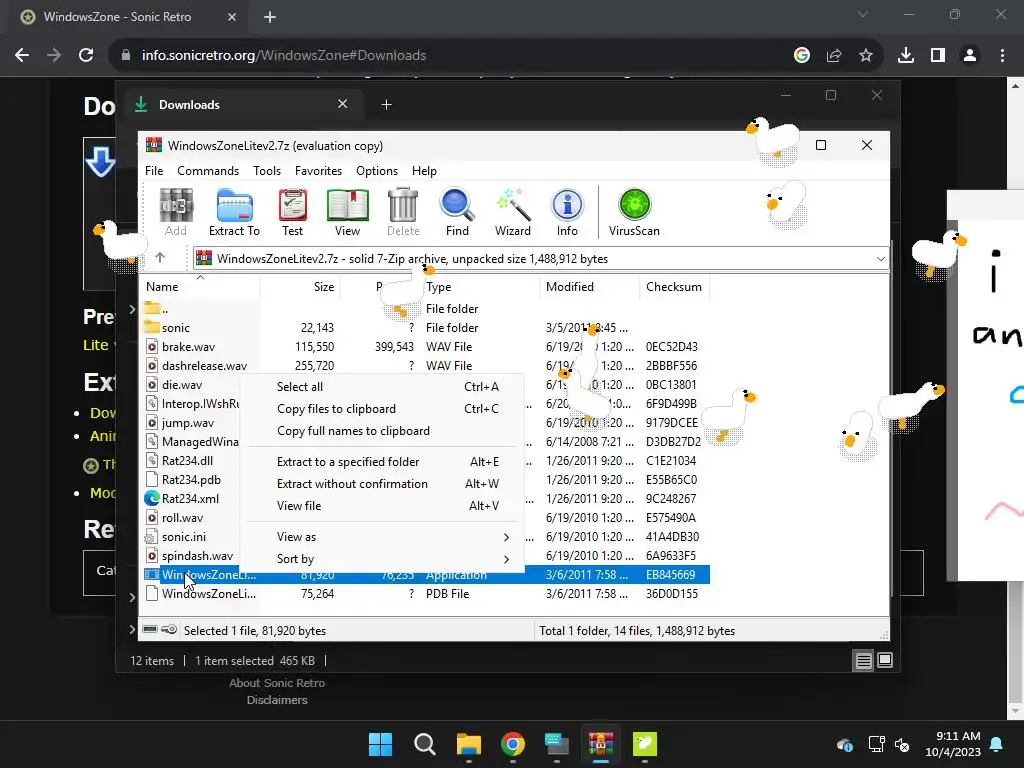This screenshot has height=768, width=1024.
Task: Expand the Sort by submenu
Action: [506, 559]
